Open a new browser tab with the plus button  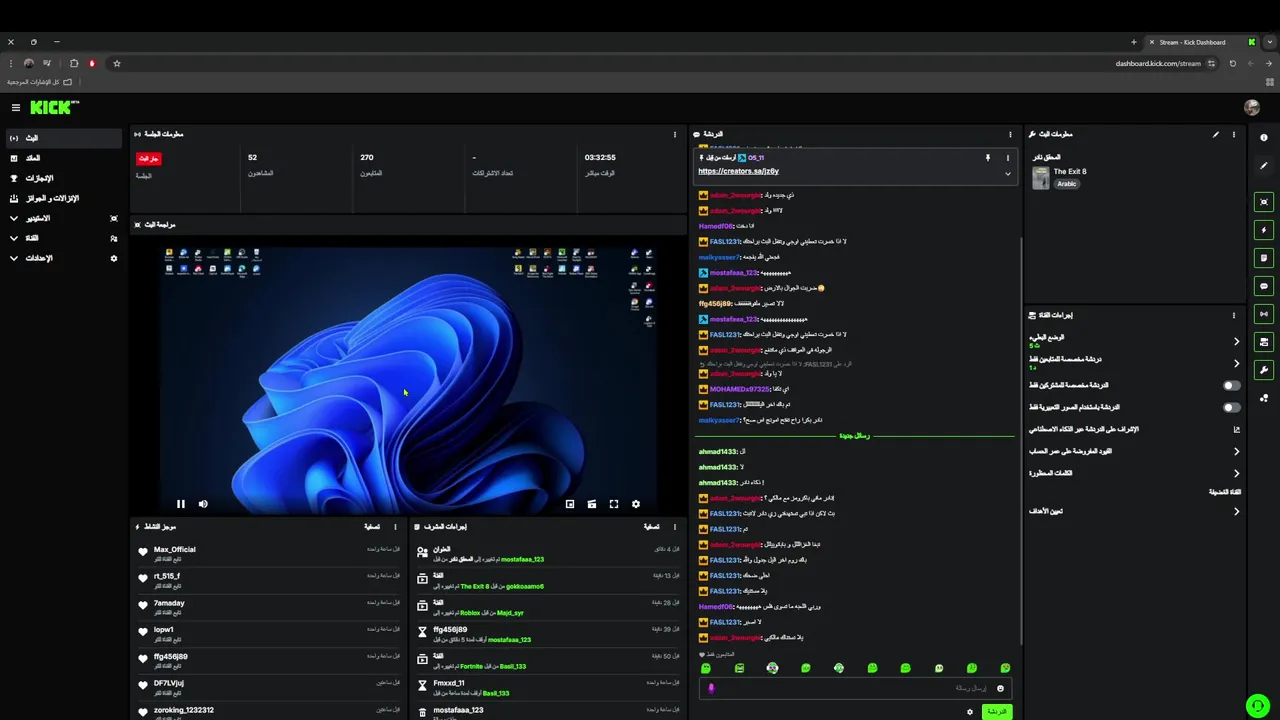1133,42
